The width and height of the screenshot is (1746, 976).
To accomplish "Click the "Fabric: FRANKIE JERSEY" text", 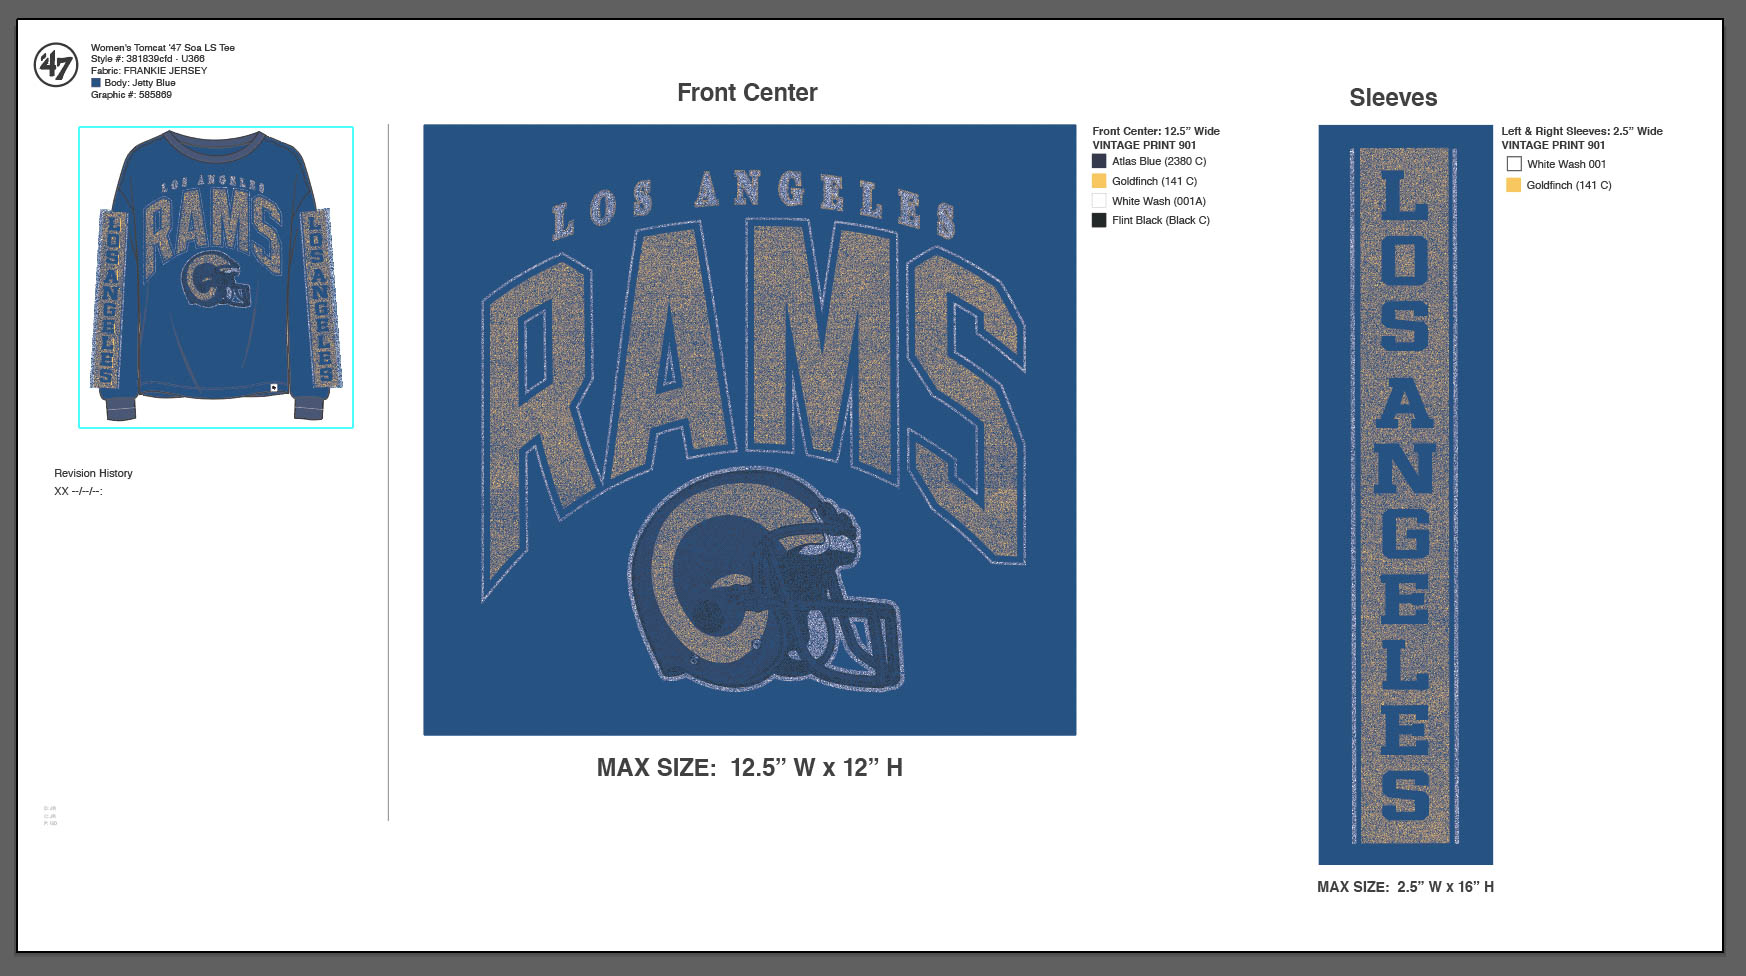I will pos(149,71).
